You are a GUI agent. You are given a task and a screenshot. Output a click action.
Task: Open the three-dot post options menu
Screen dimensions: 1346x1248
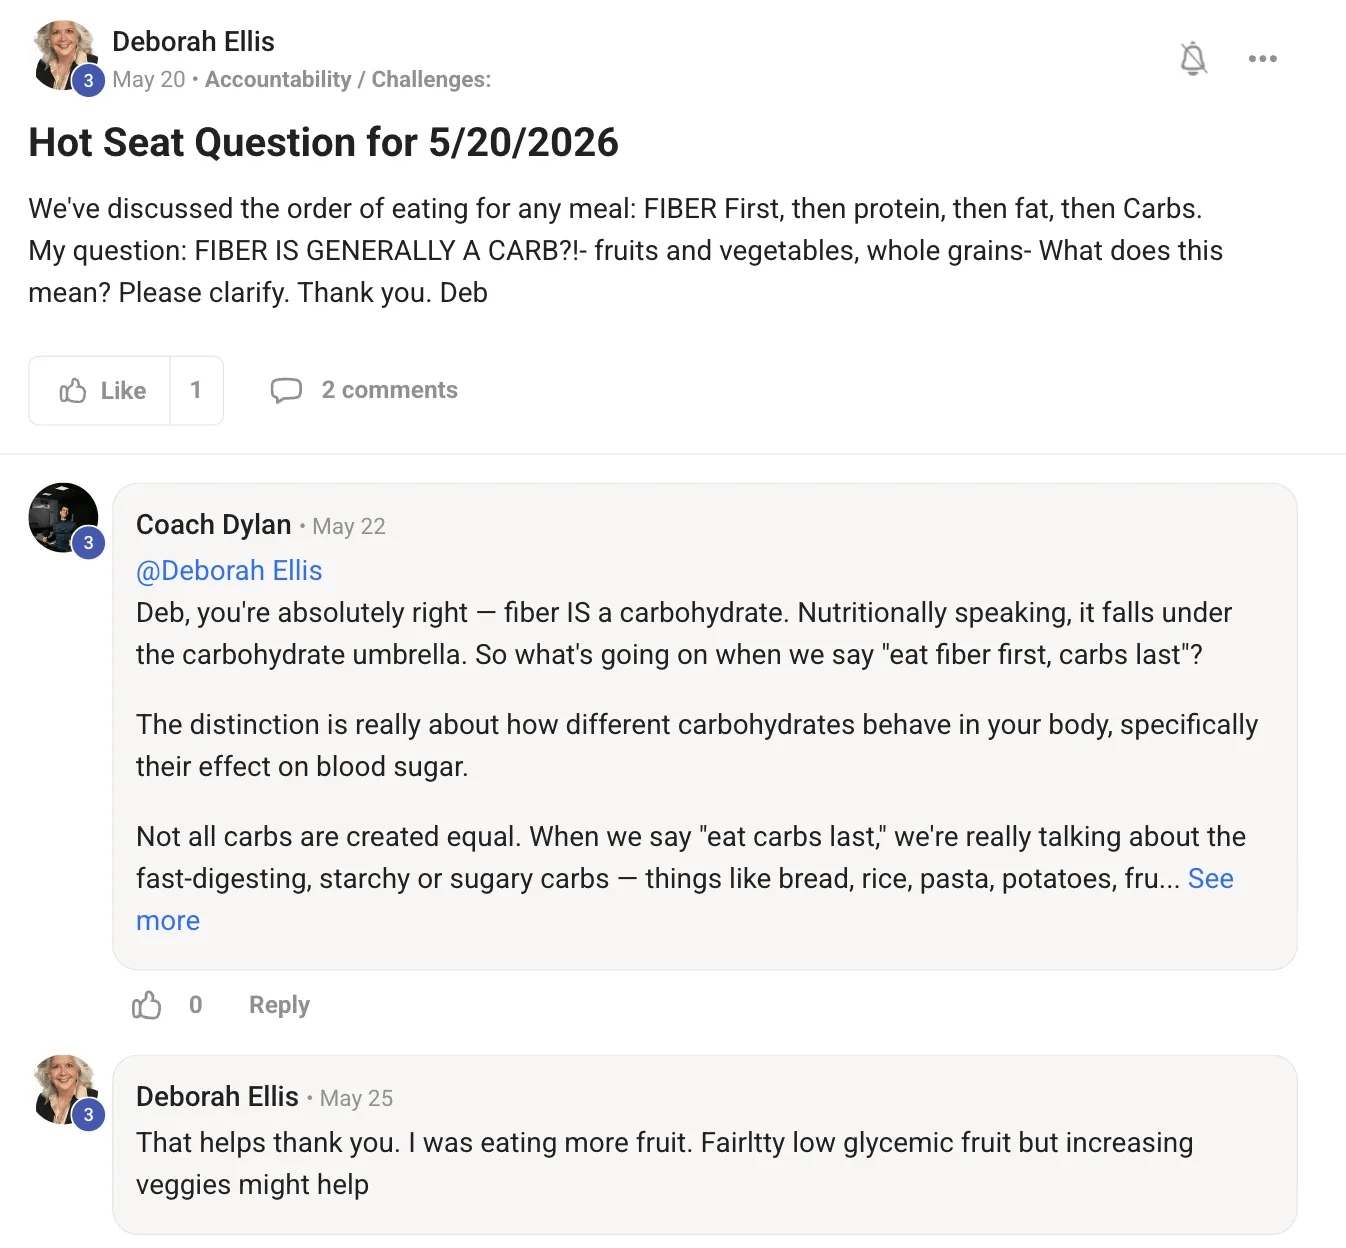[x=1262, y=59]
